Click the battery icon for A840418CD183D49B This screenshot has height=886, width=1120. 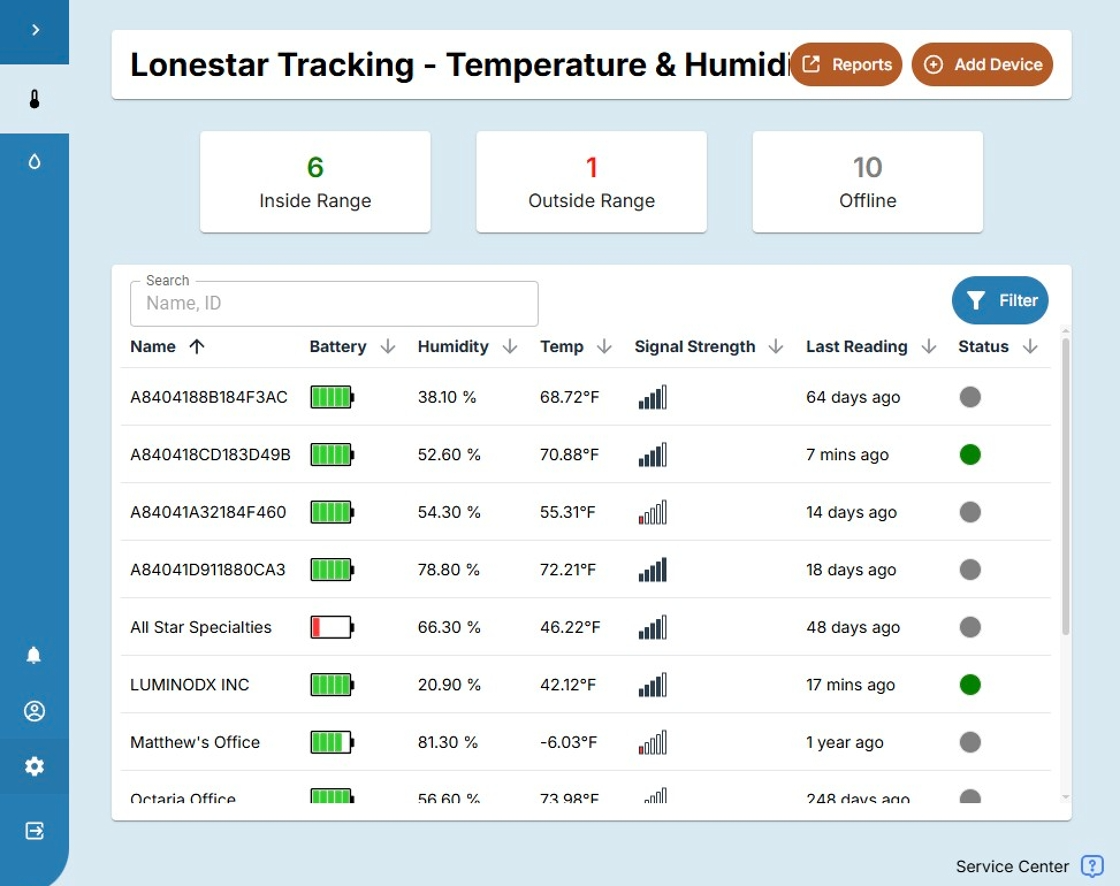click(x=332, y=454)
